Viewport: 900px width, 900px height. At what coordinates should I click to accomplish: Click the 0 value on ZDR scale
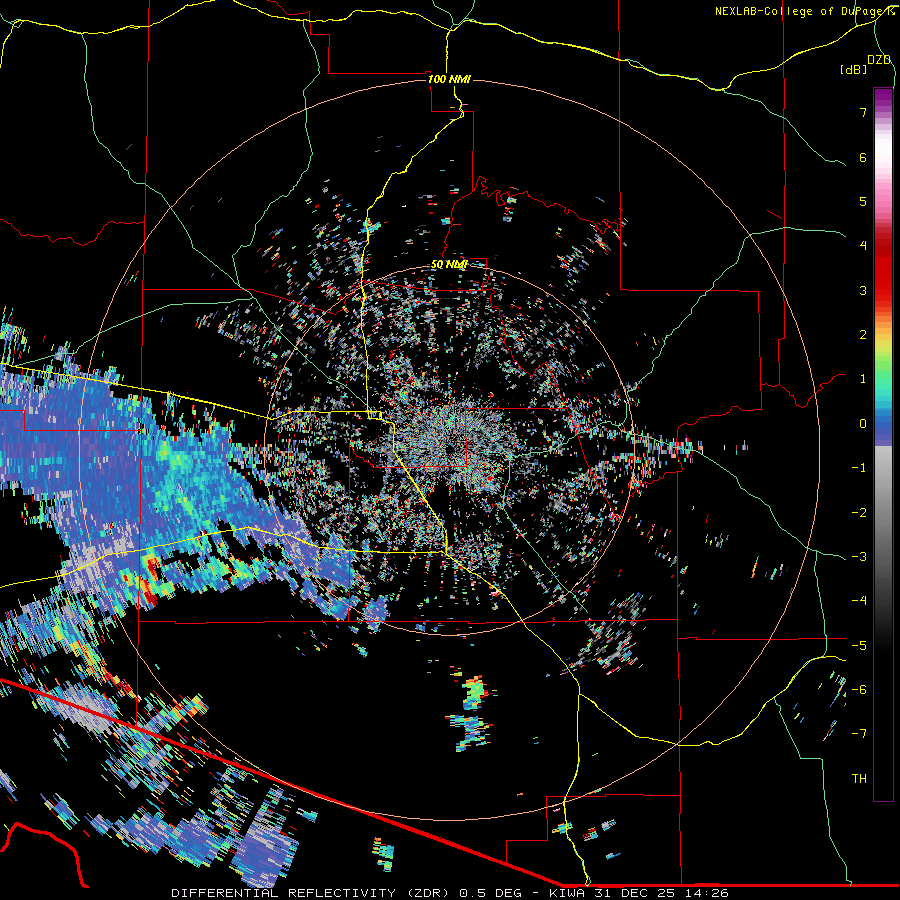point(863,424)
